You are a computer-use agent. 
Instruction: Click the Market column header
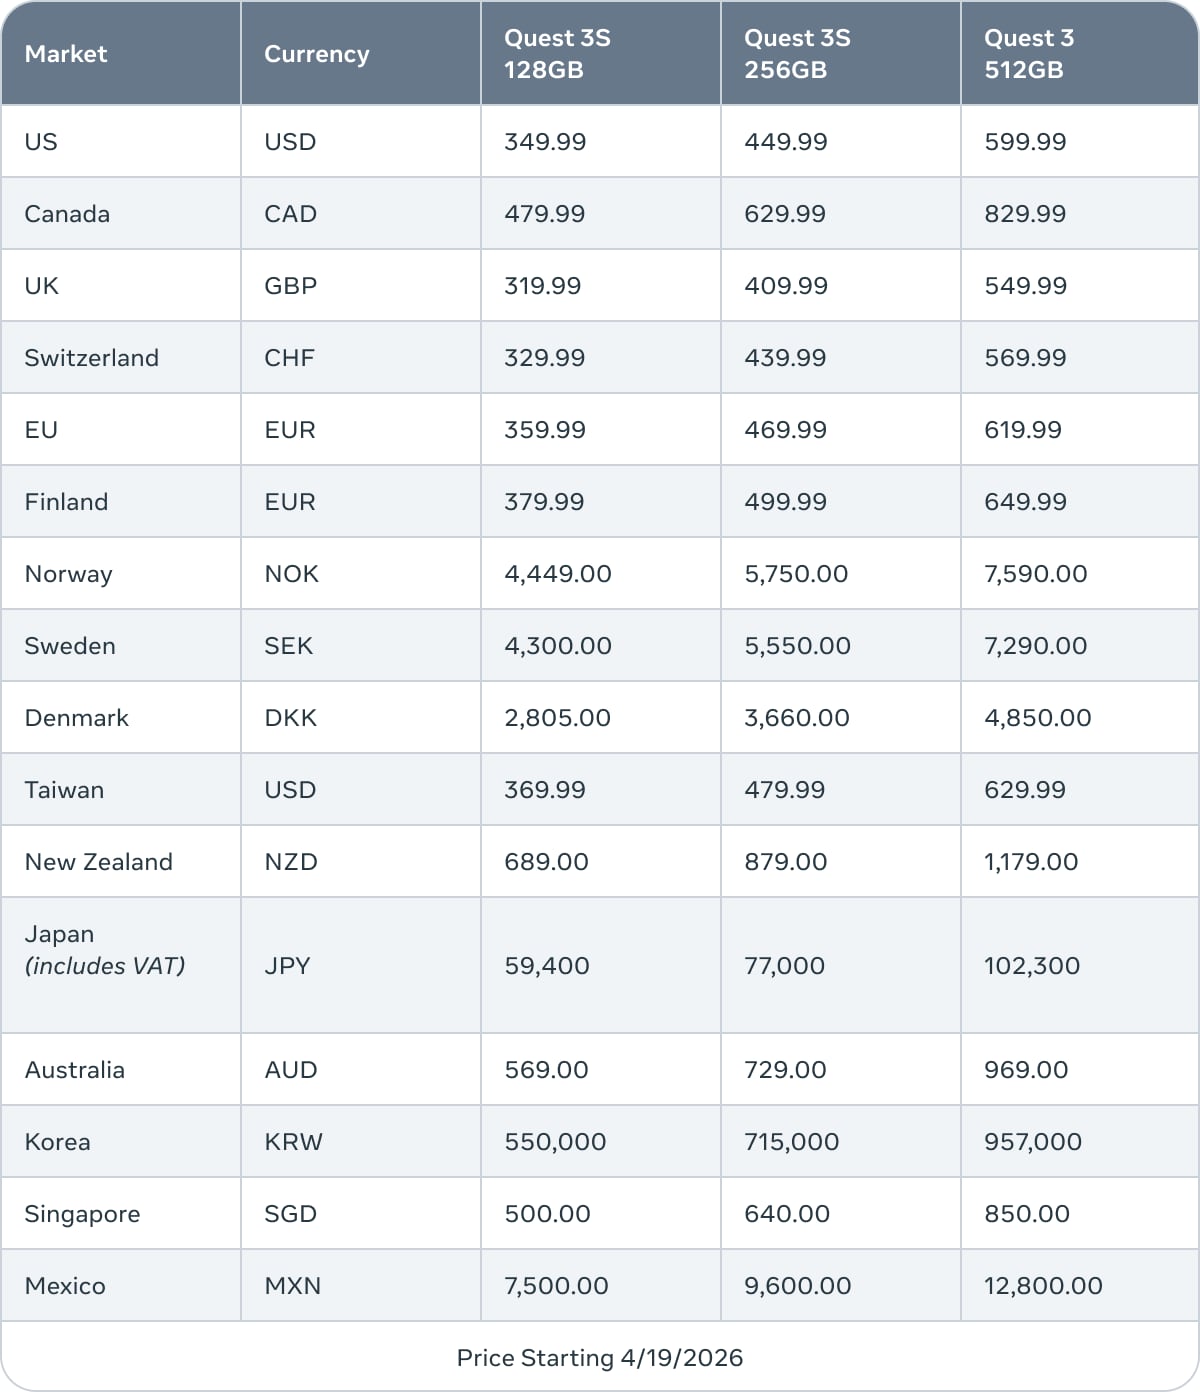(66, 54)
